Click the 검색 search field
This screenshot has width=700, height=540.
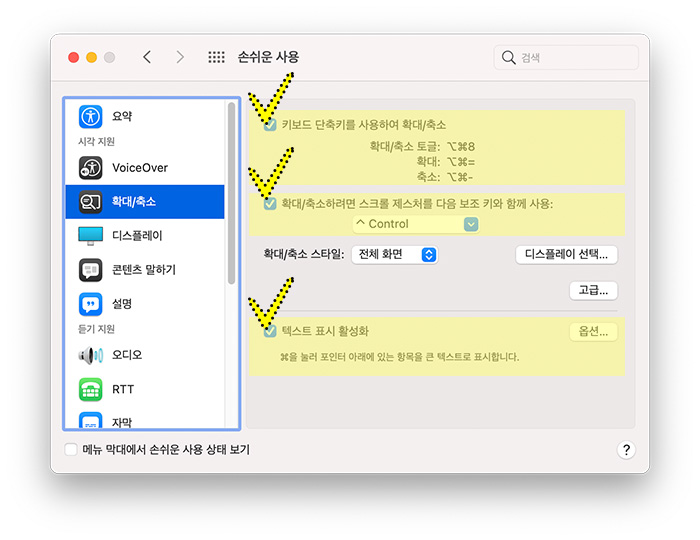(x=566, y=58)
